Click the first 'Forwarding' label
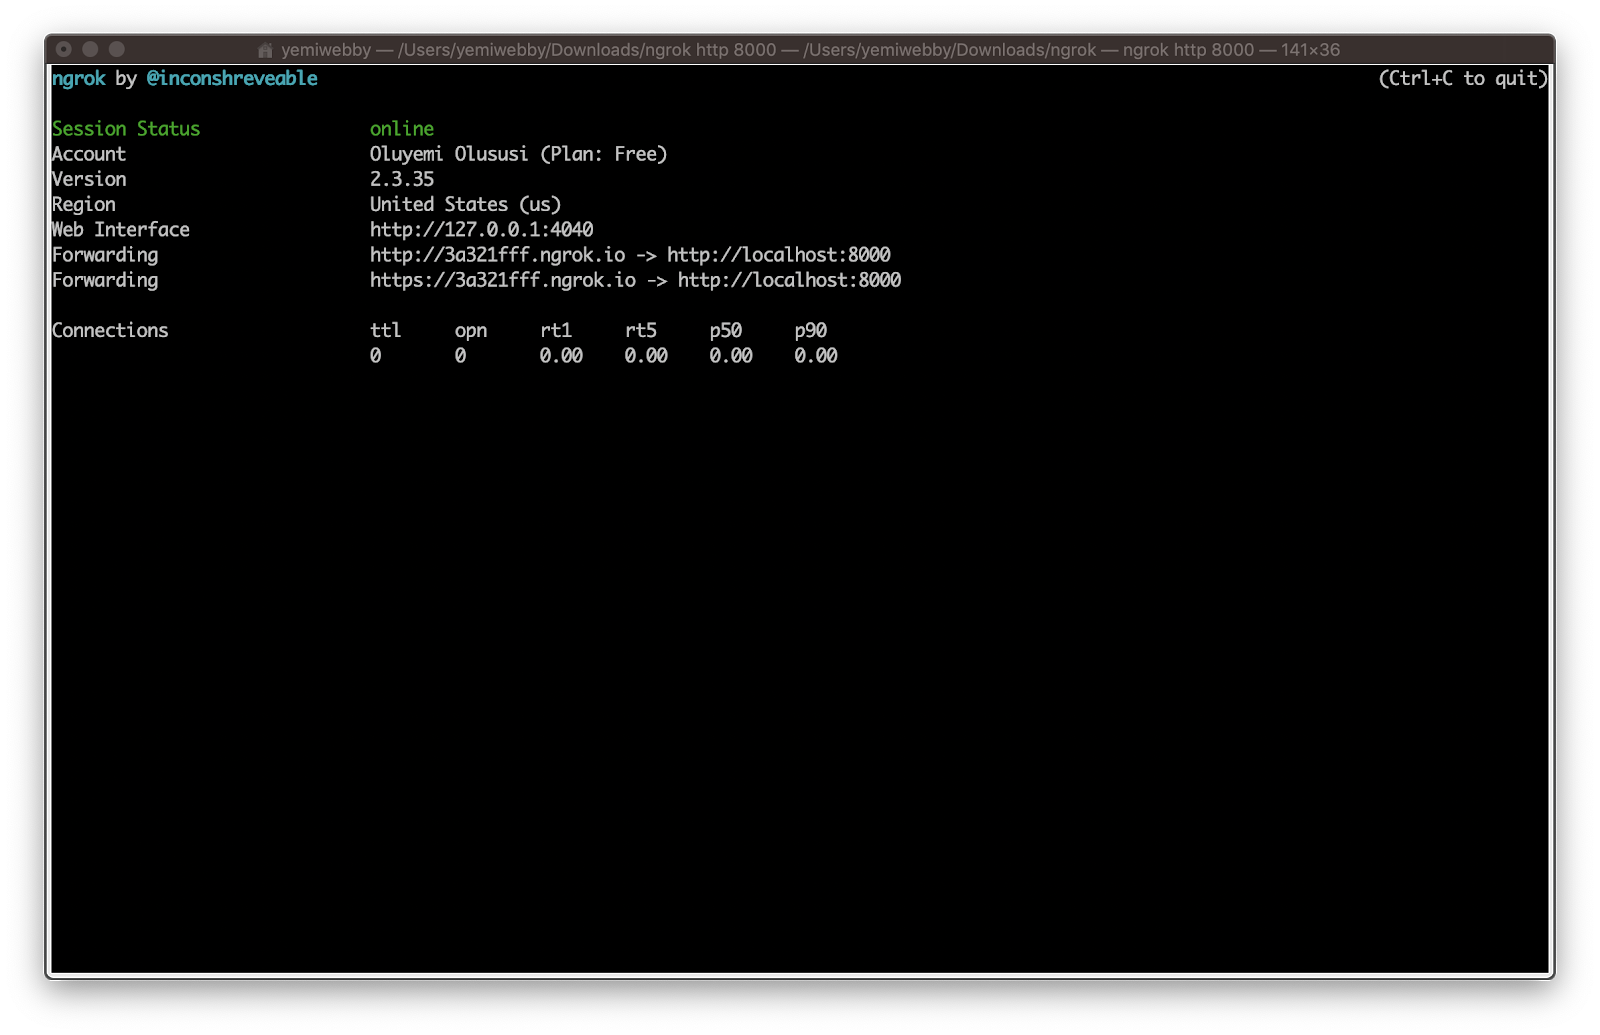The image size is (1600, 1035). 105,255
